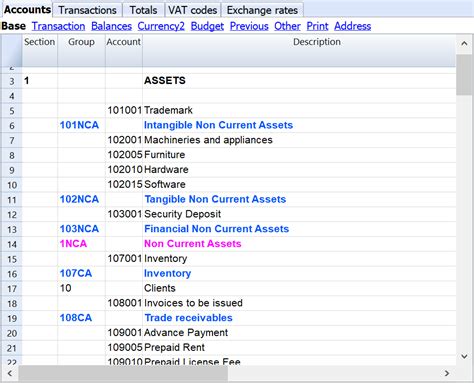Select the pink 1NCA group cell
Image resolution: width=474 pixels, height=383 pixels.
tap(81, 244)
